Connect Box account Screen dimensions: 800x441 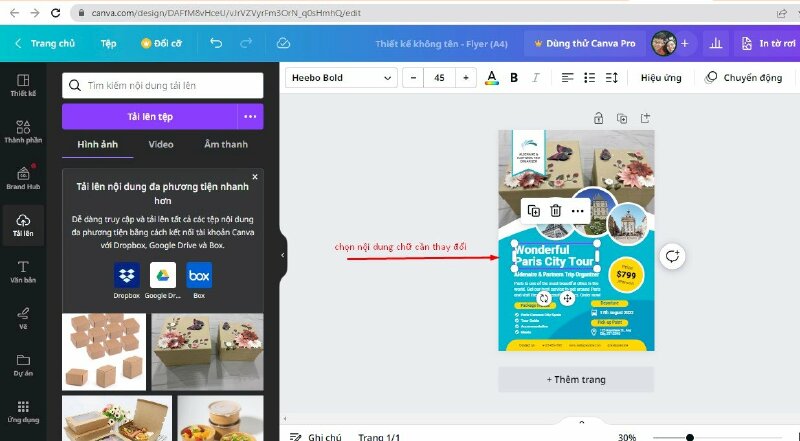199,280
